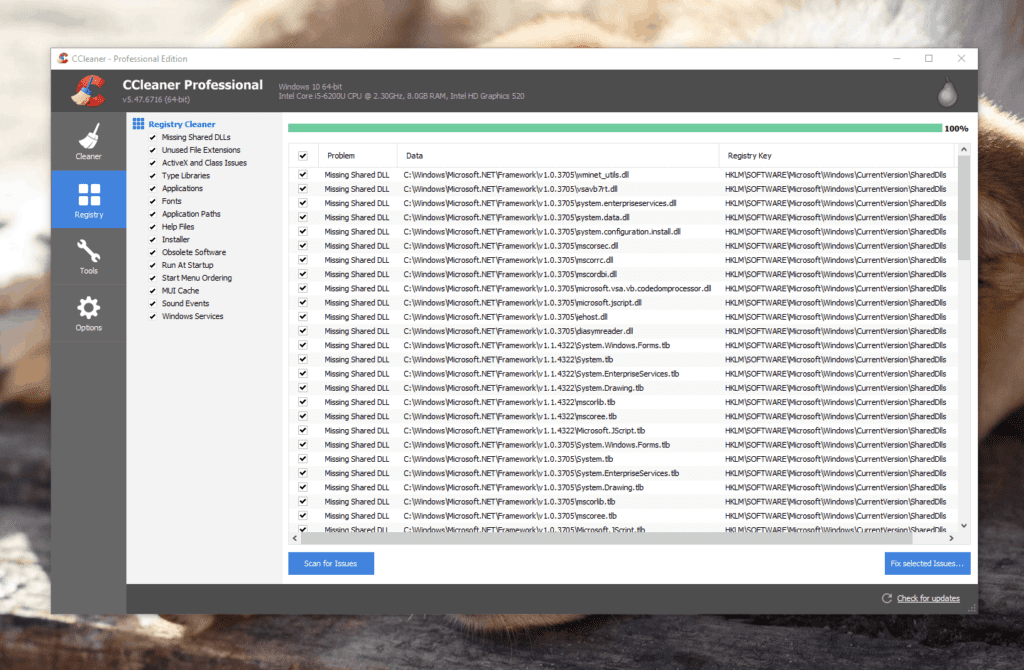This screenshot has height=670, width=1024.
Task: Minimize the CCleaner window
Action: coord(897,59)
